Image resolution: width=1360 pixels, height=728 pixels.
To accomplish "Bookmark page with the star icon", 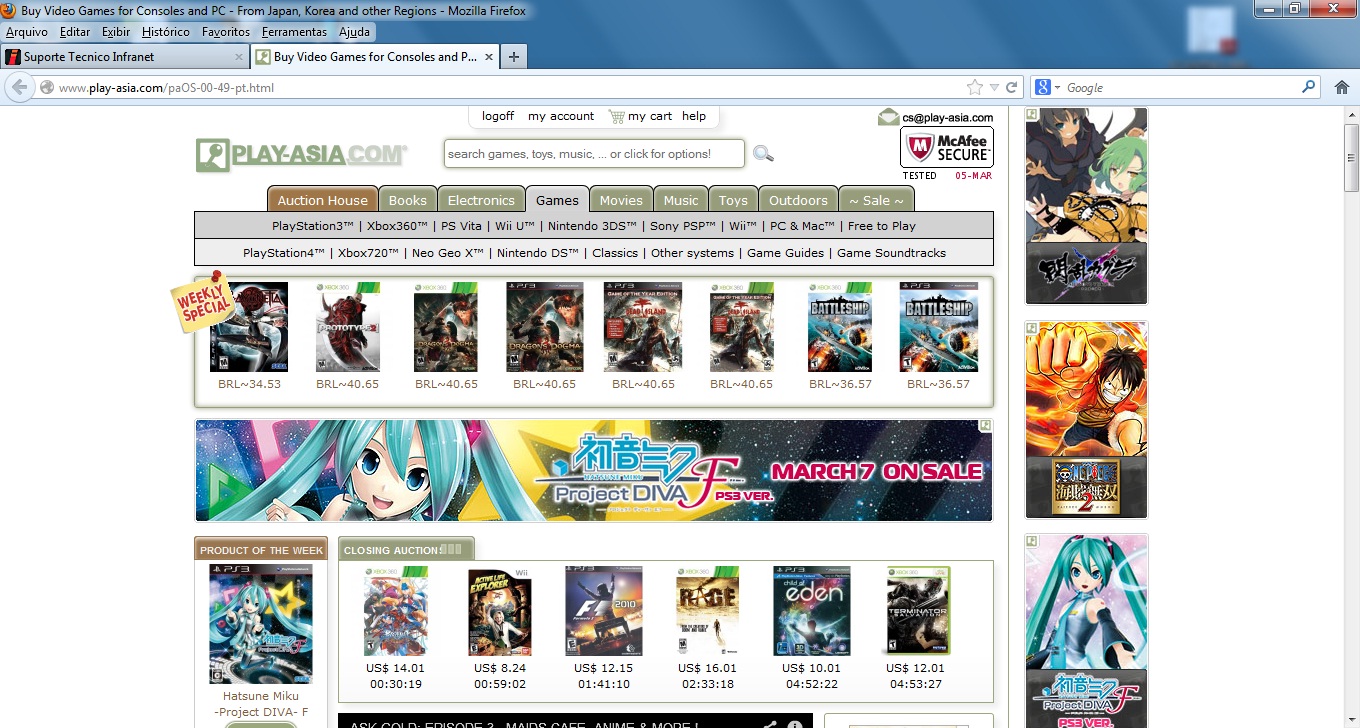I will point(975,88).
